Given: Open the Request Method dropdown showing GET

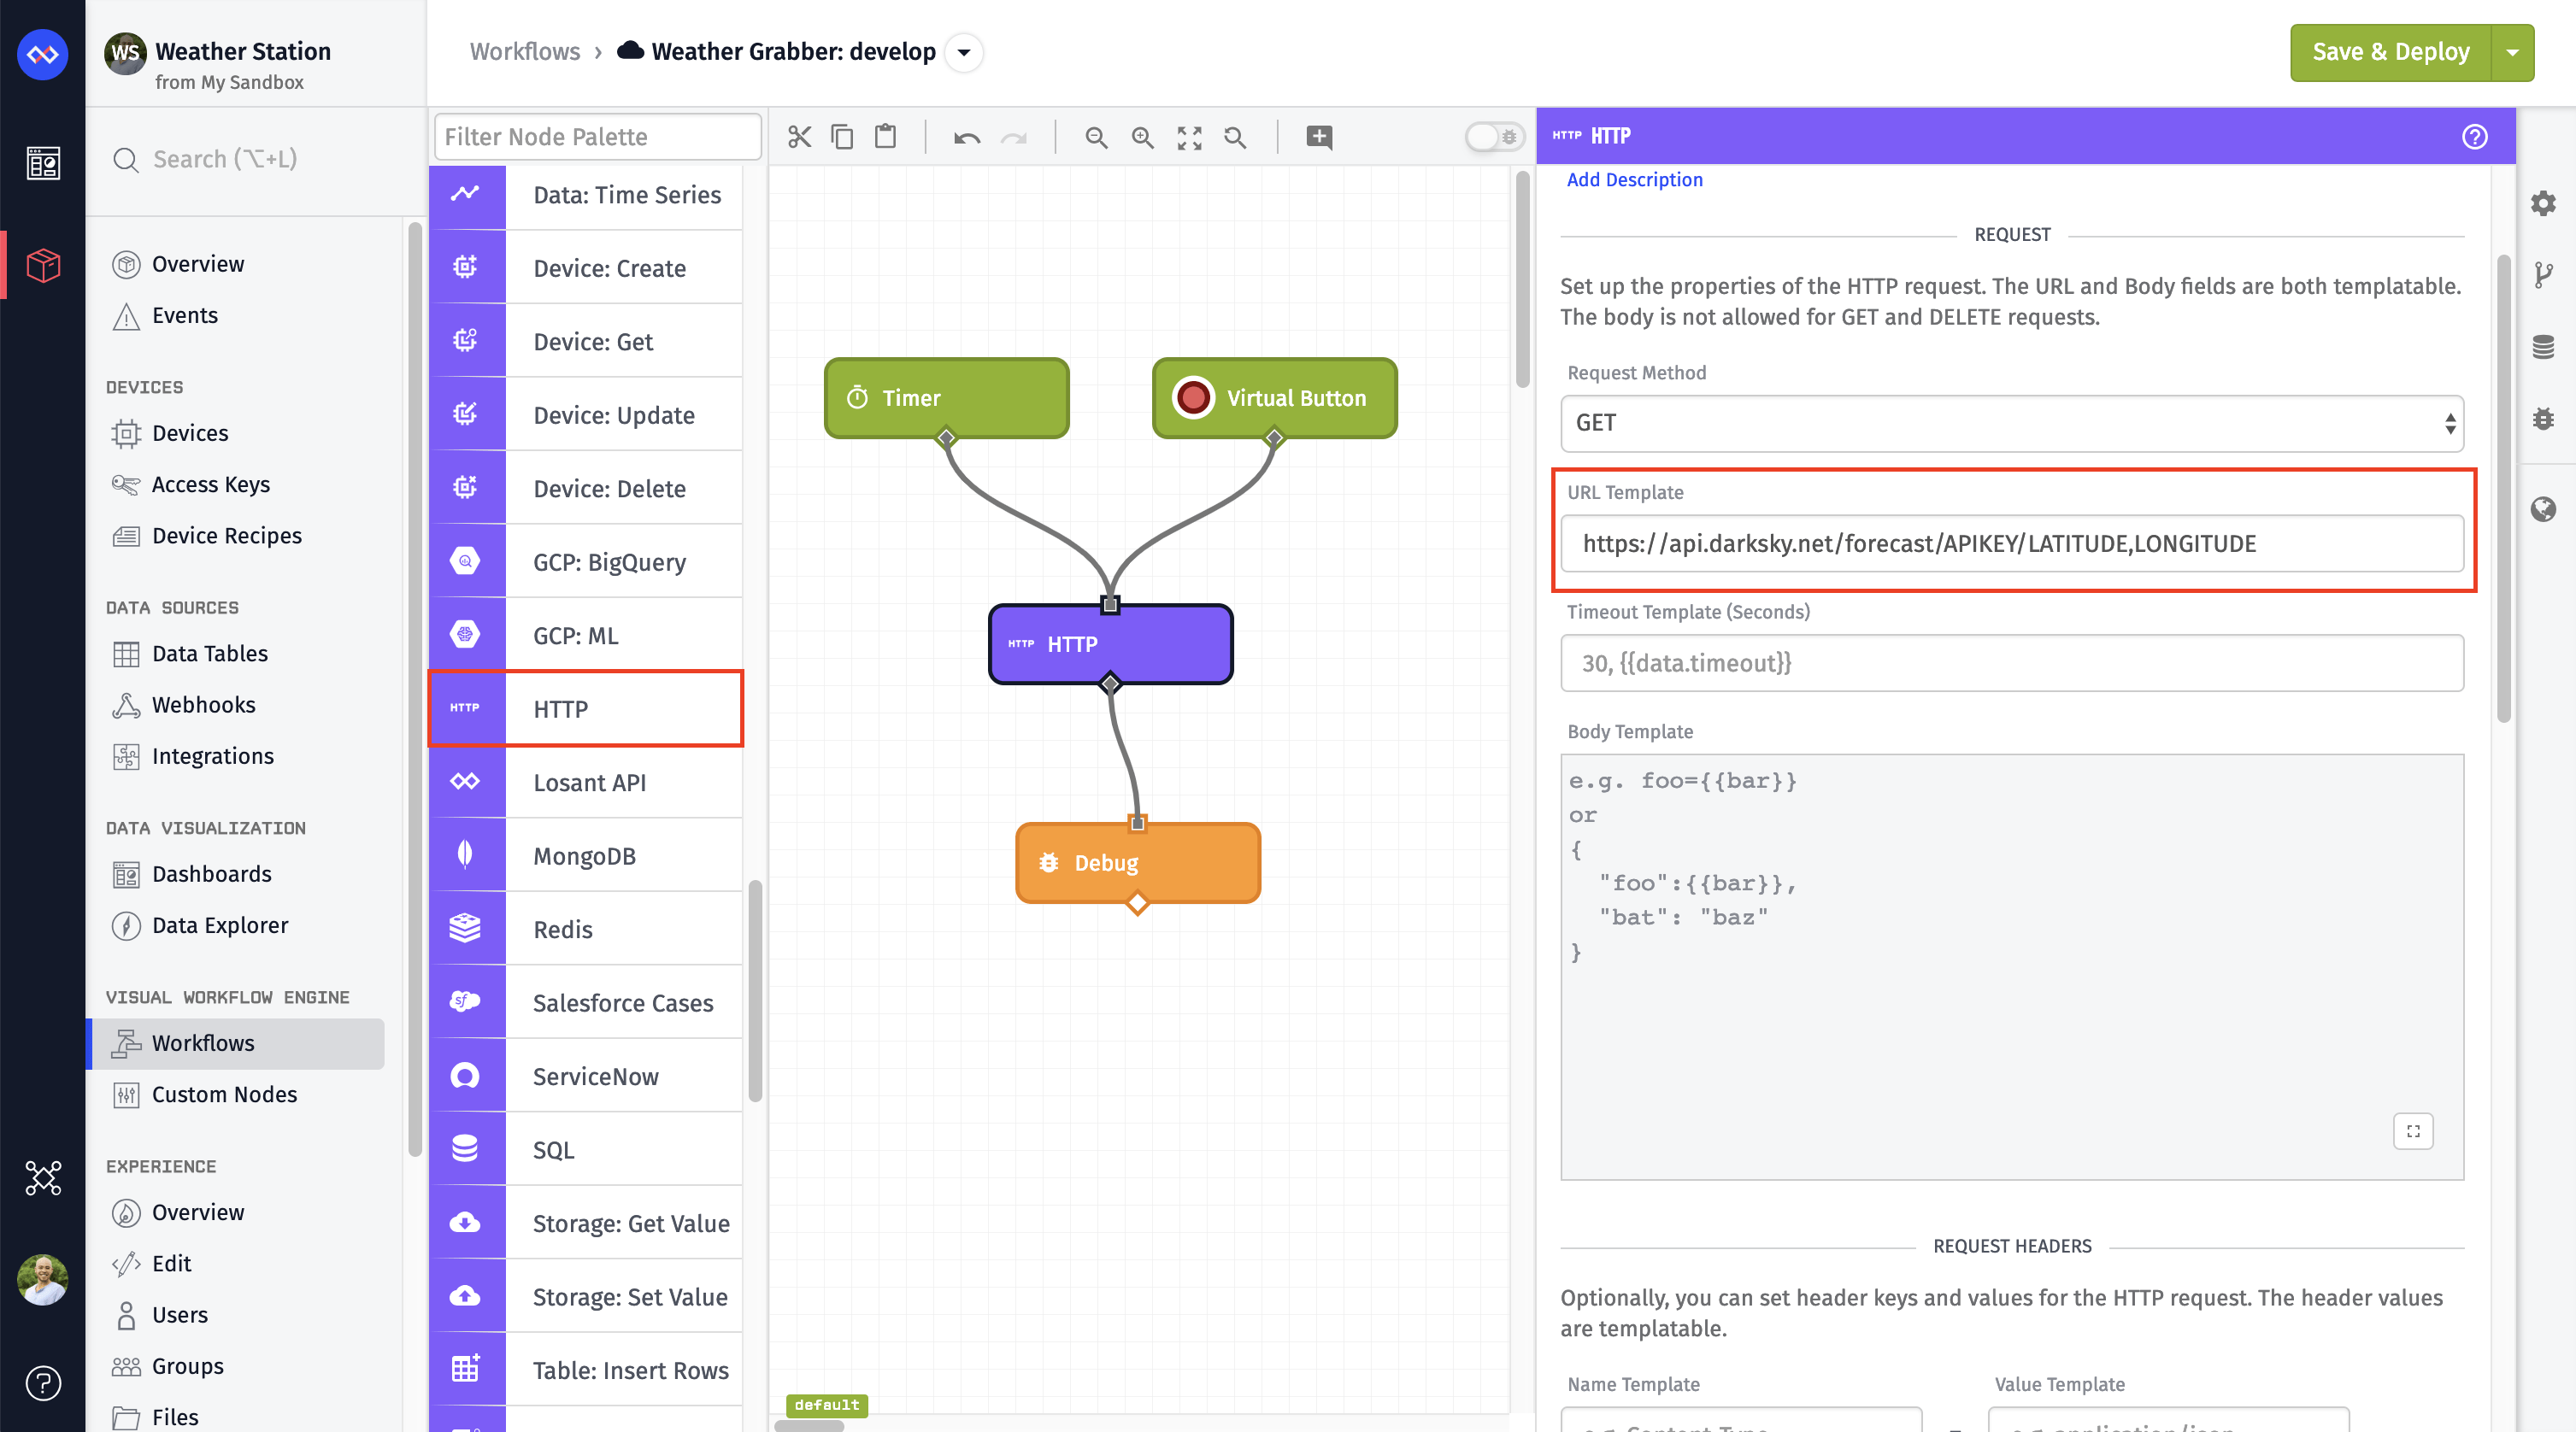Looking at the screenshot, I should tap(2012, 423).
